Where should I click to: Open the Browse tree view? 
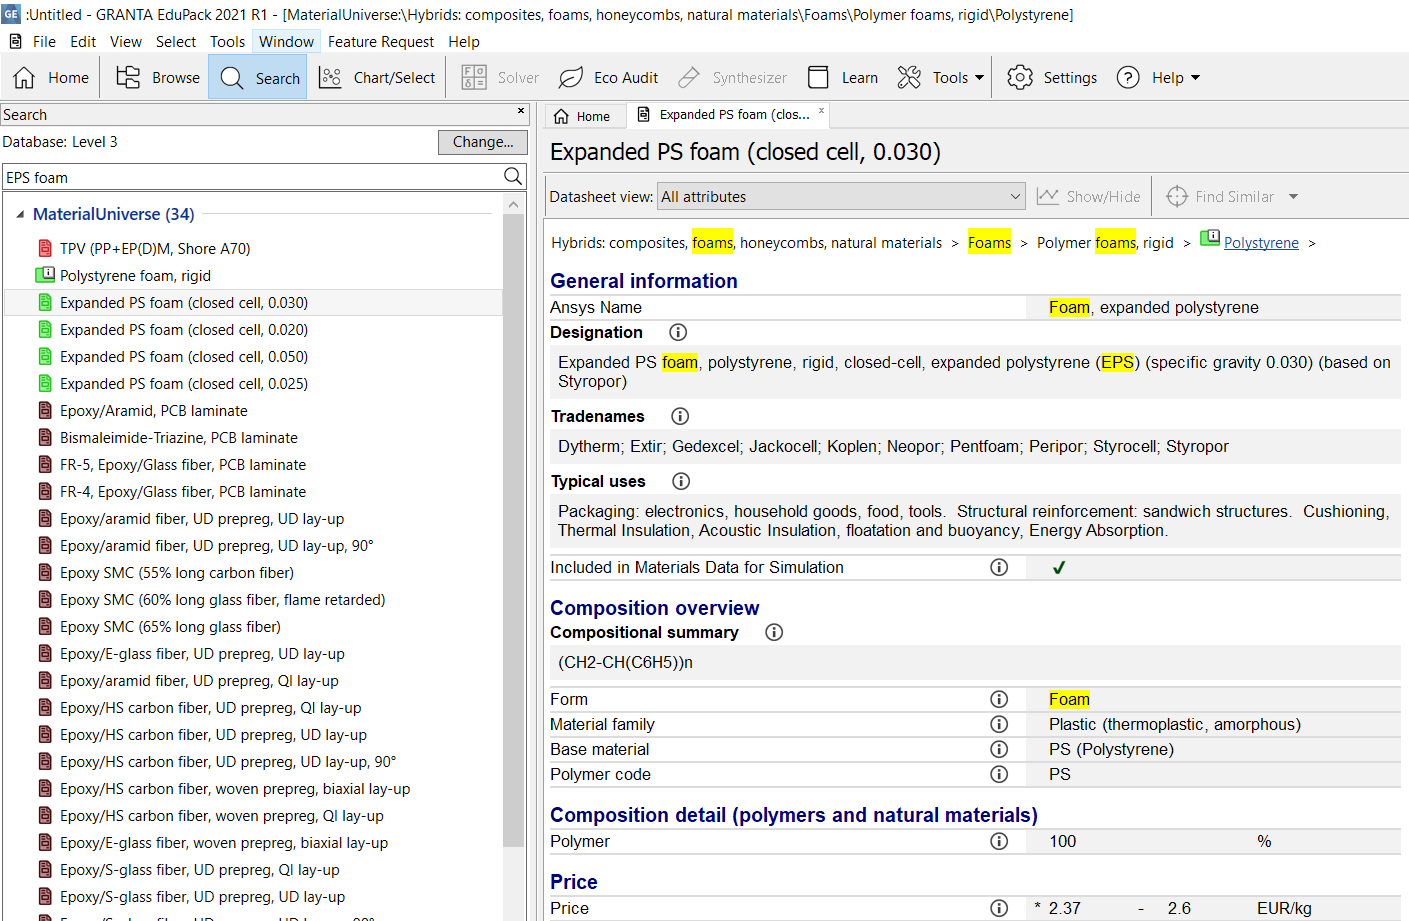158,78
